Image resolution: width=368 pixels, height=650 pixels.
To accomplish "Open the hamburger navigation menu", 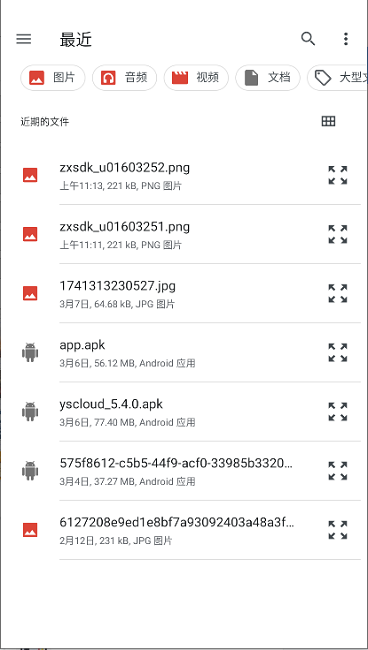I will tap(24, 39).
